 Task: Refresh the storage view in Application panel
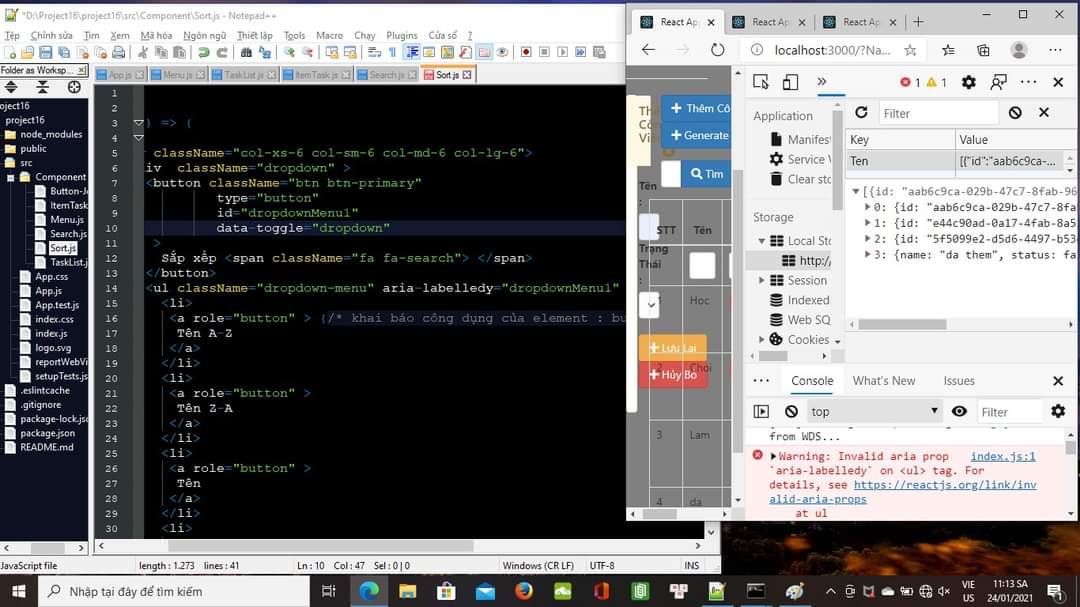(x=861, y=113)
